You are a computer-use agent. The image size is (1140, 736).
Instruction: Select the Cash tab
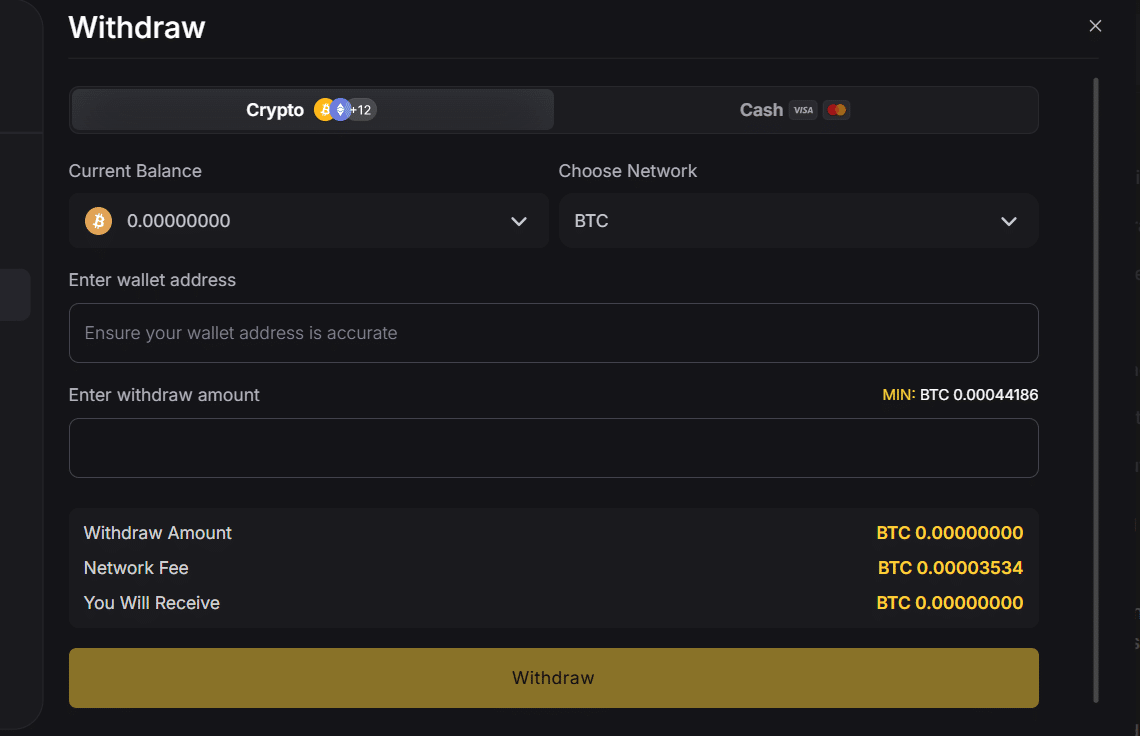click(x=760, y=110)
